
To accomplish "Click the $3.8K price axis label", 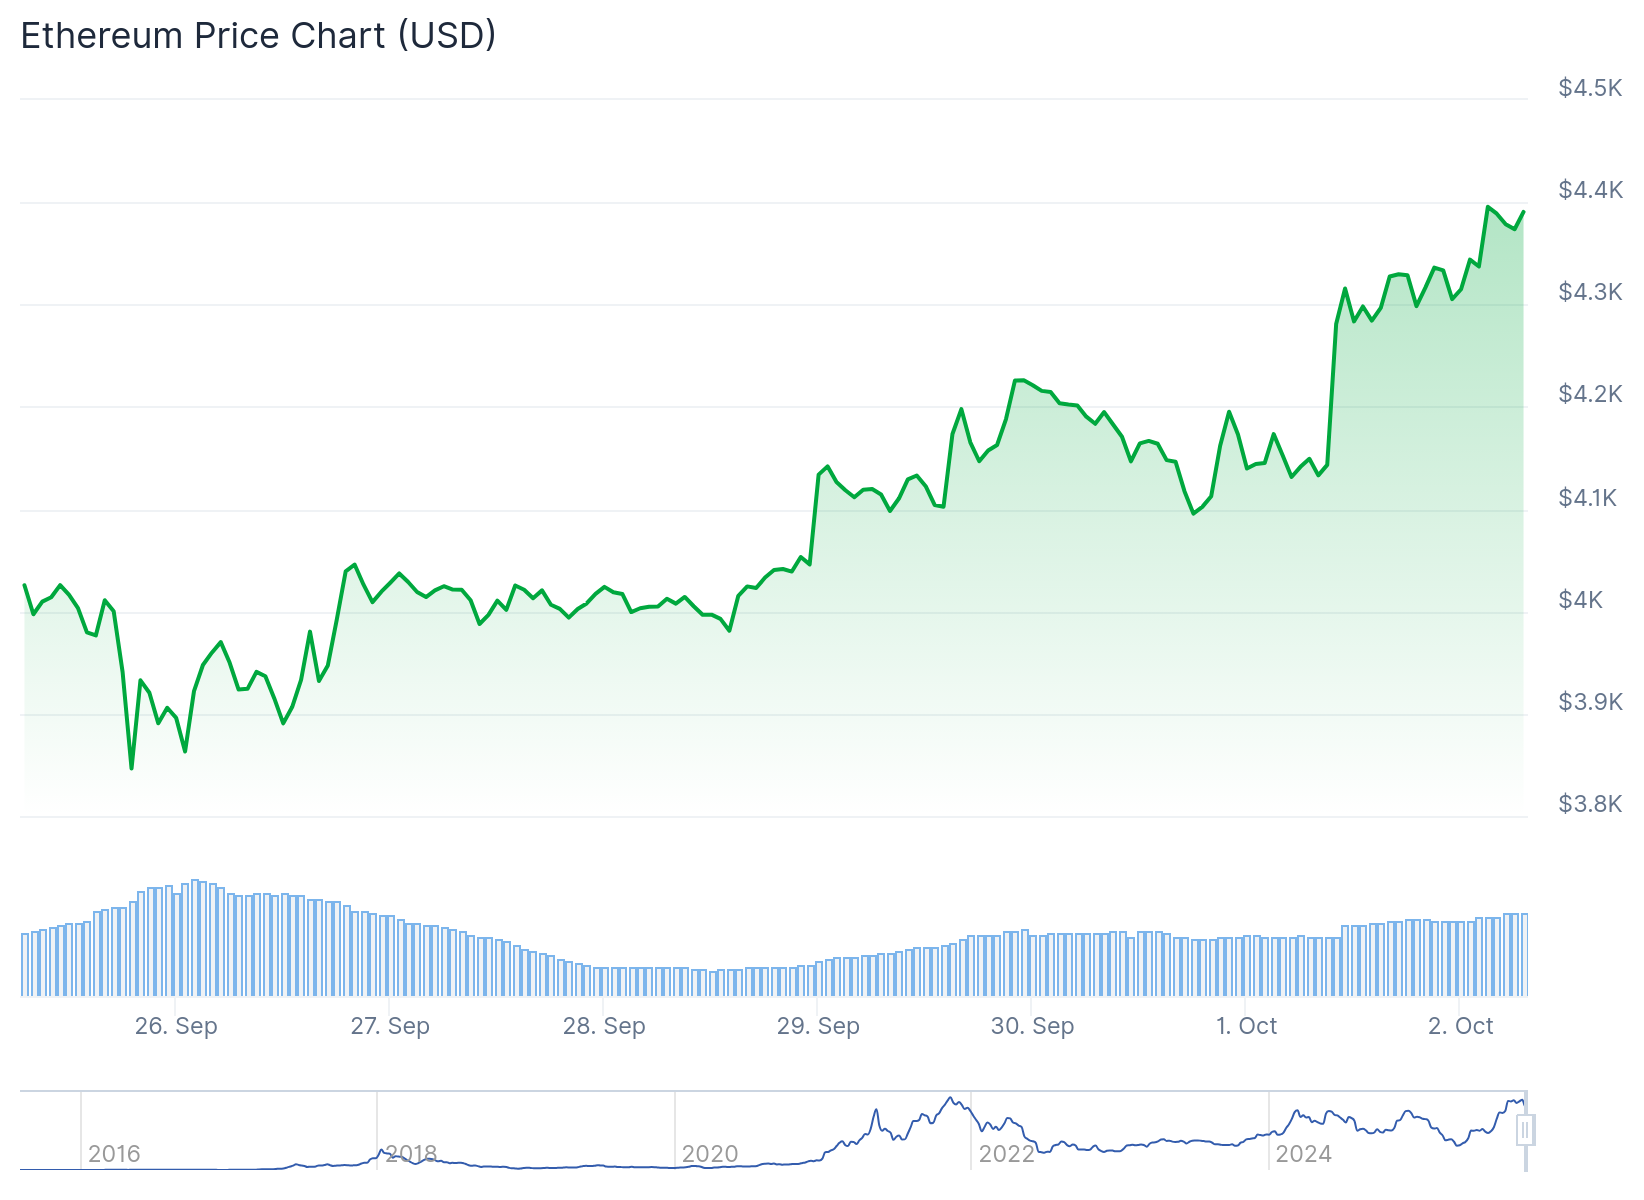I will point(1590,804).
